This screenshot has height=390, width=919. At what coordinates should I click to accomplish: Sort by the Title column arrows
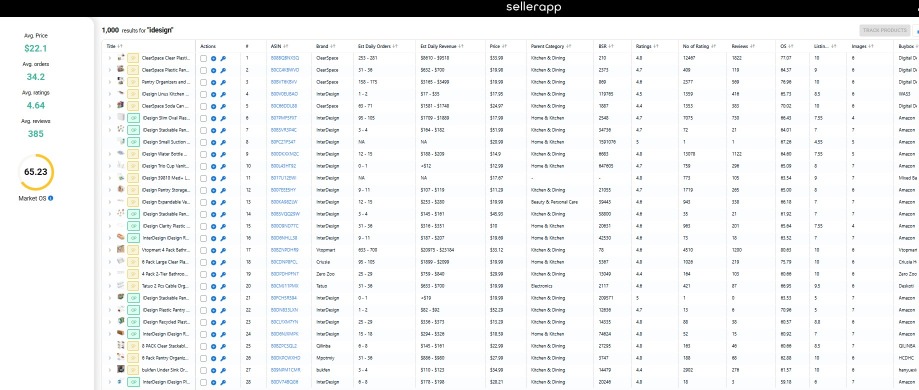click(x=120, y=46)
